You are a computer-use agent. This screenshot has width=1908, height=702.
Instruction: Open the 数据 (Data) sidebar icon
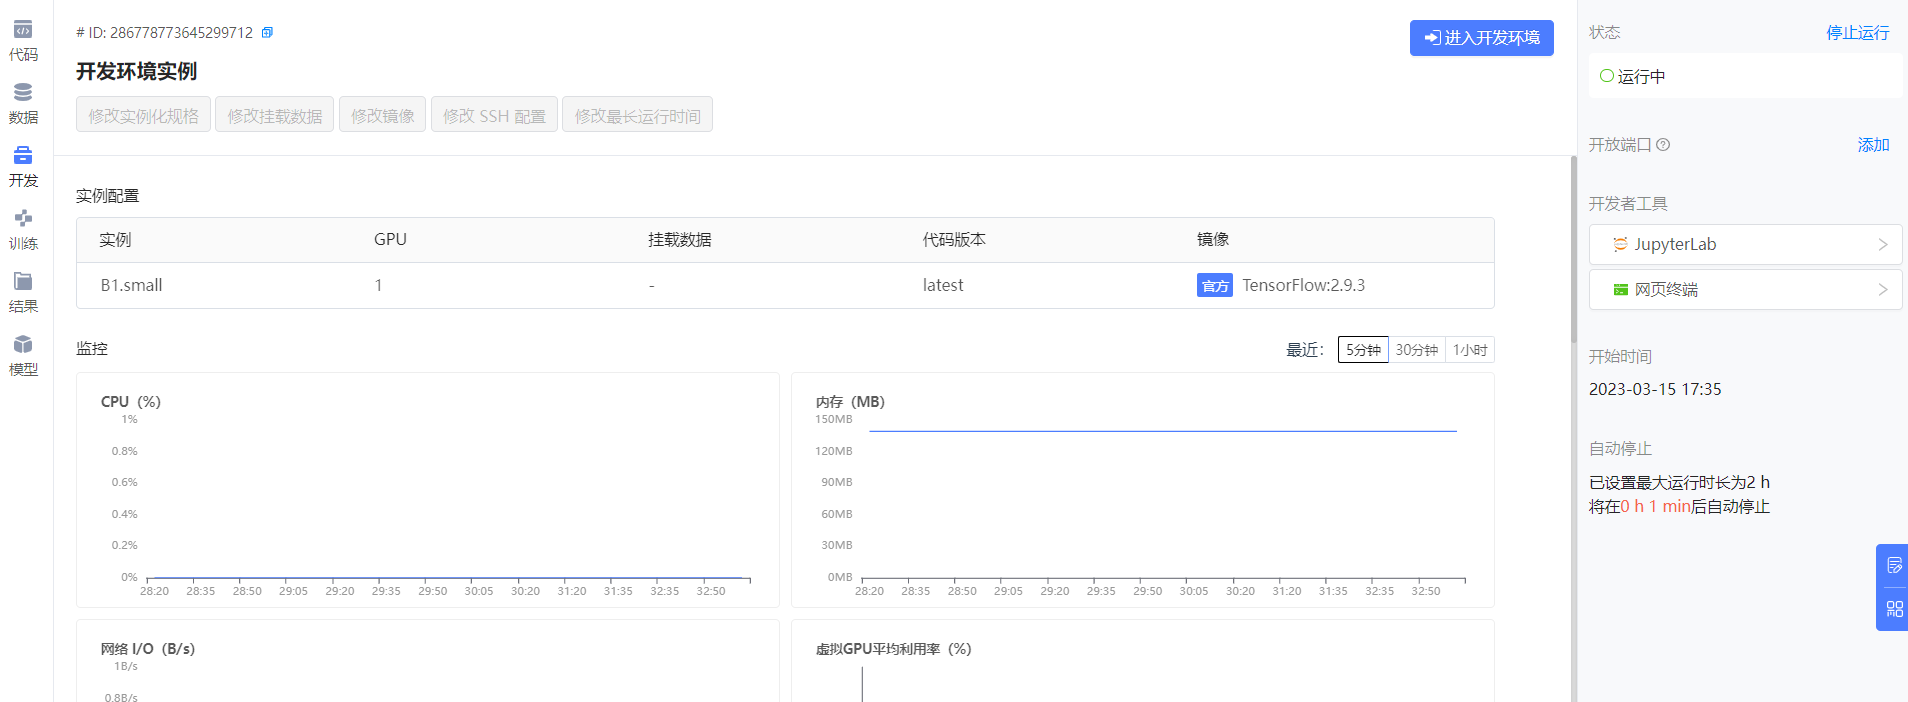point(23,92)
